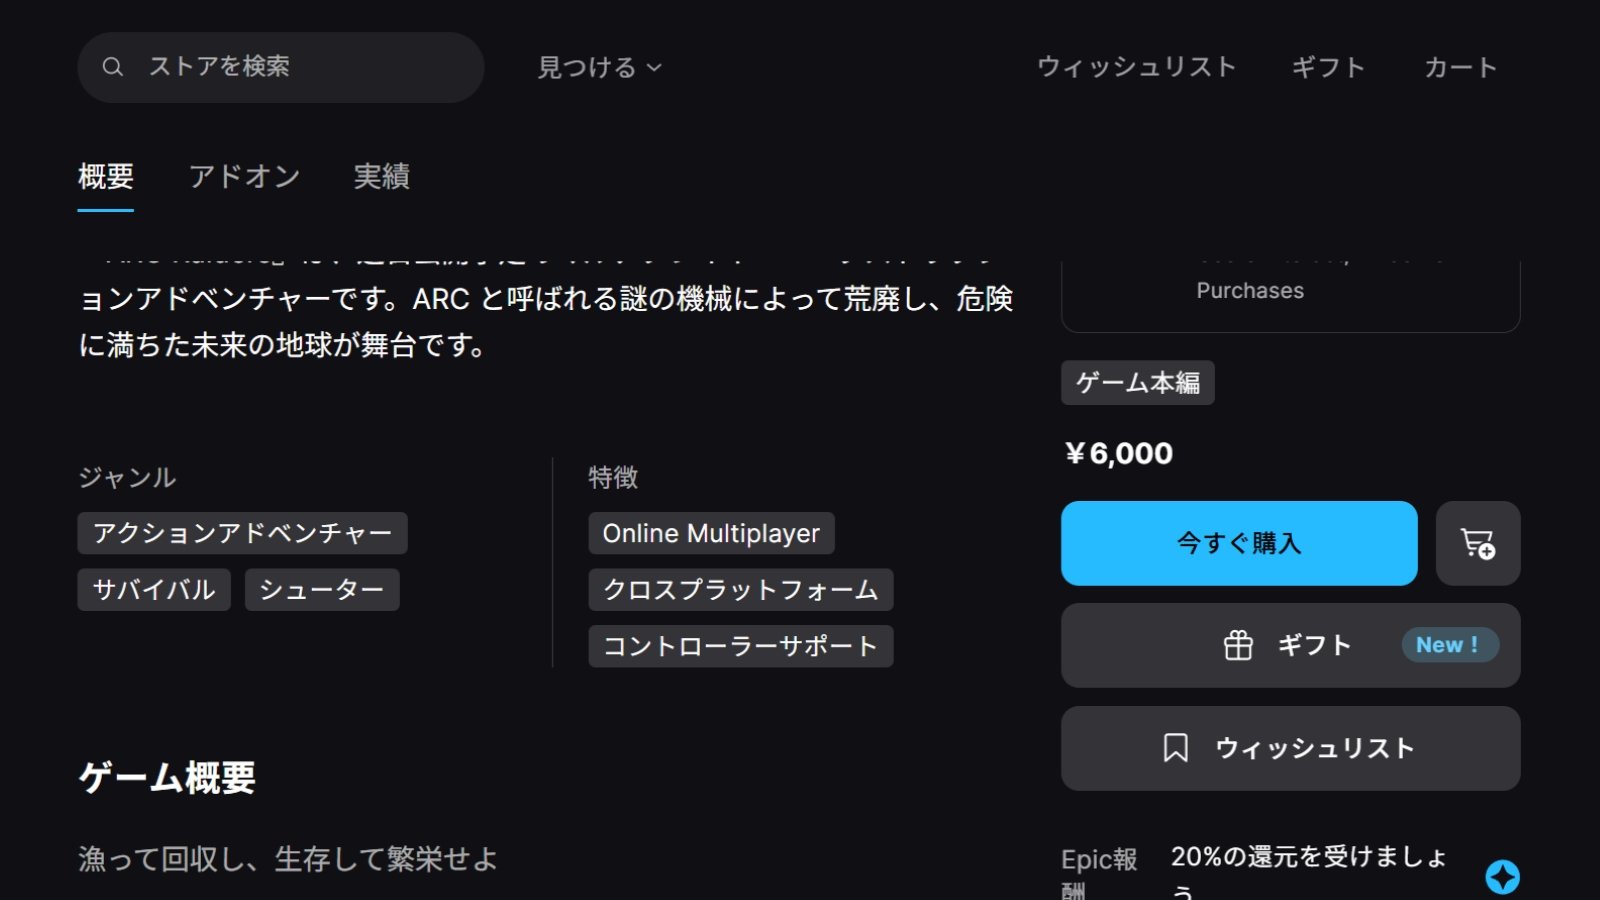Click the コントローラーサポート feature tag
The width and height of the screenshot is (1600, 900).
click(740, 646)
